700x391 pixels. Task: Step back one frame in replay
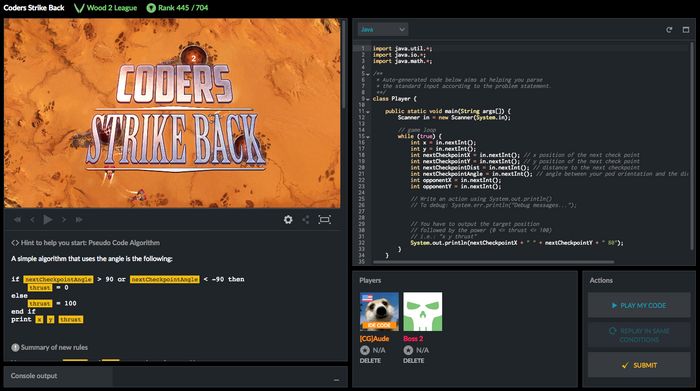(32, 220)
